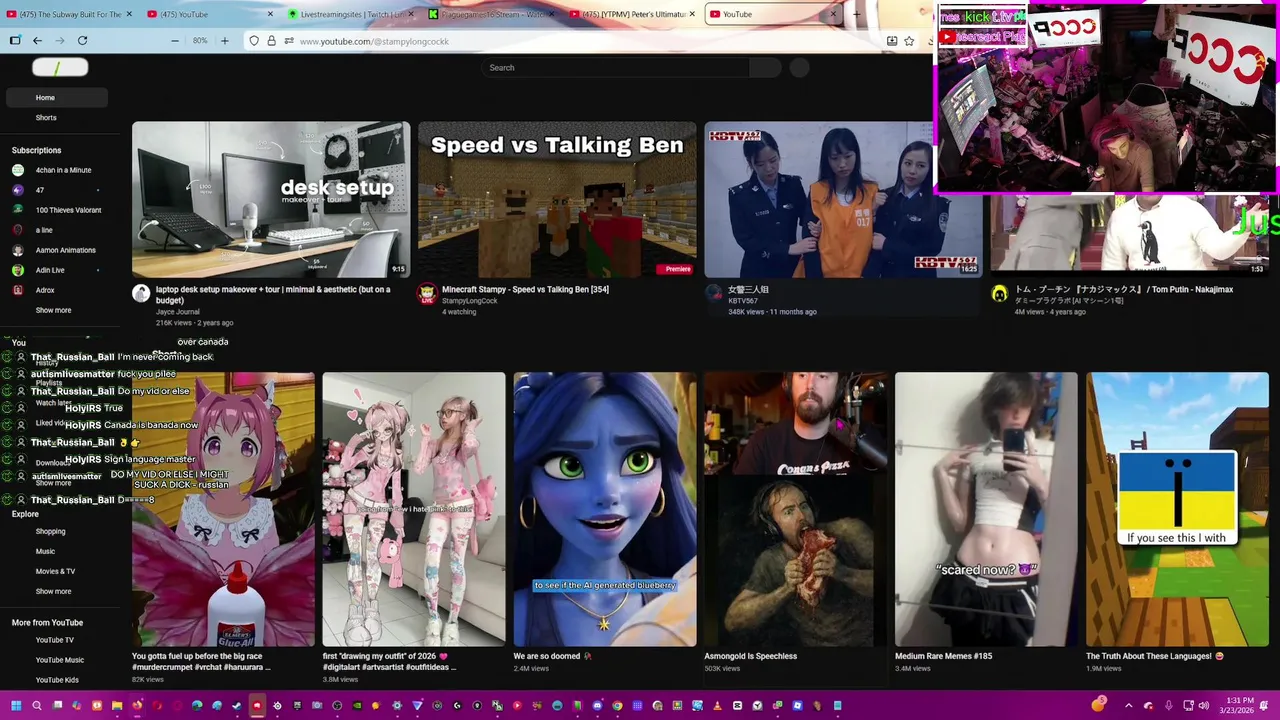Click the install app icon in the address bar
Image resolution: width=1280 pixels, height=720 pixels.
click(x=891, y=41)
